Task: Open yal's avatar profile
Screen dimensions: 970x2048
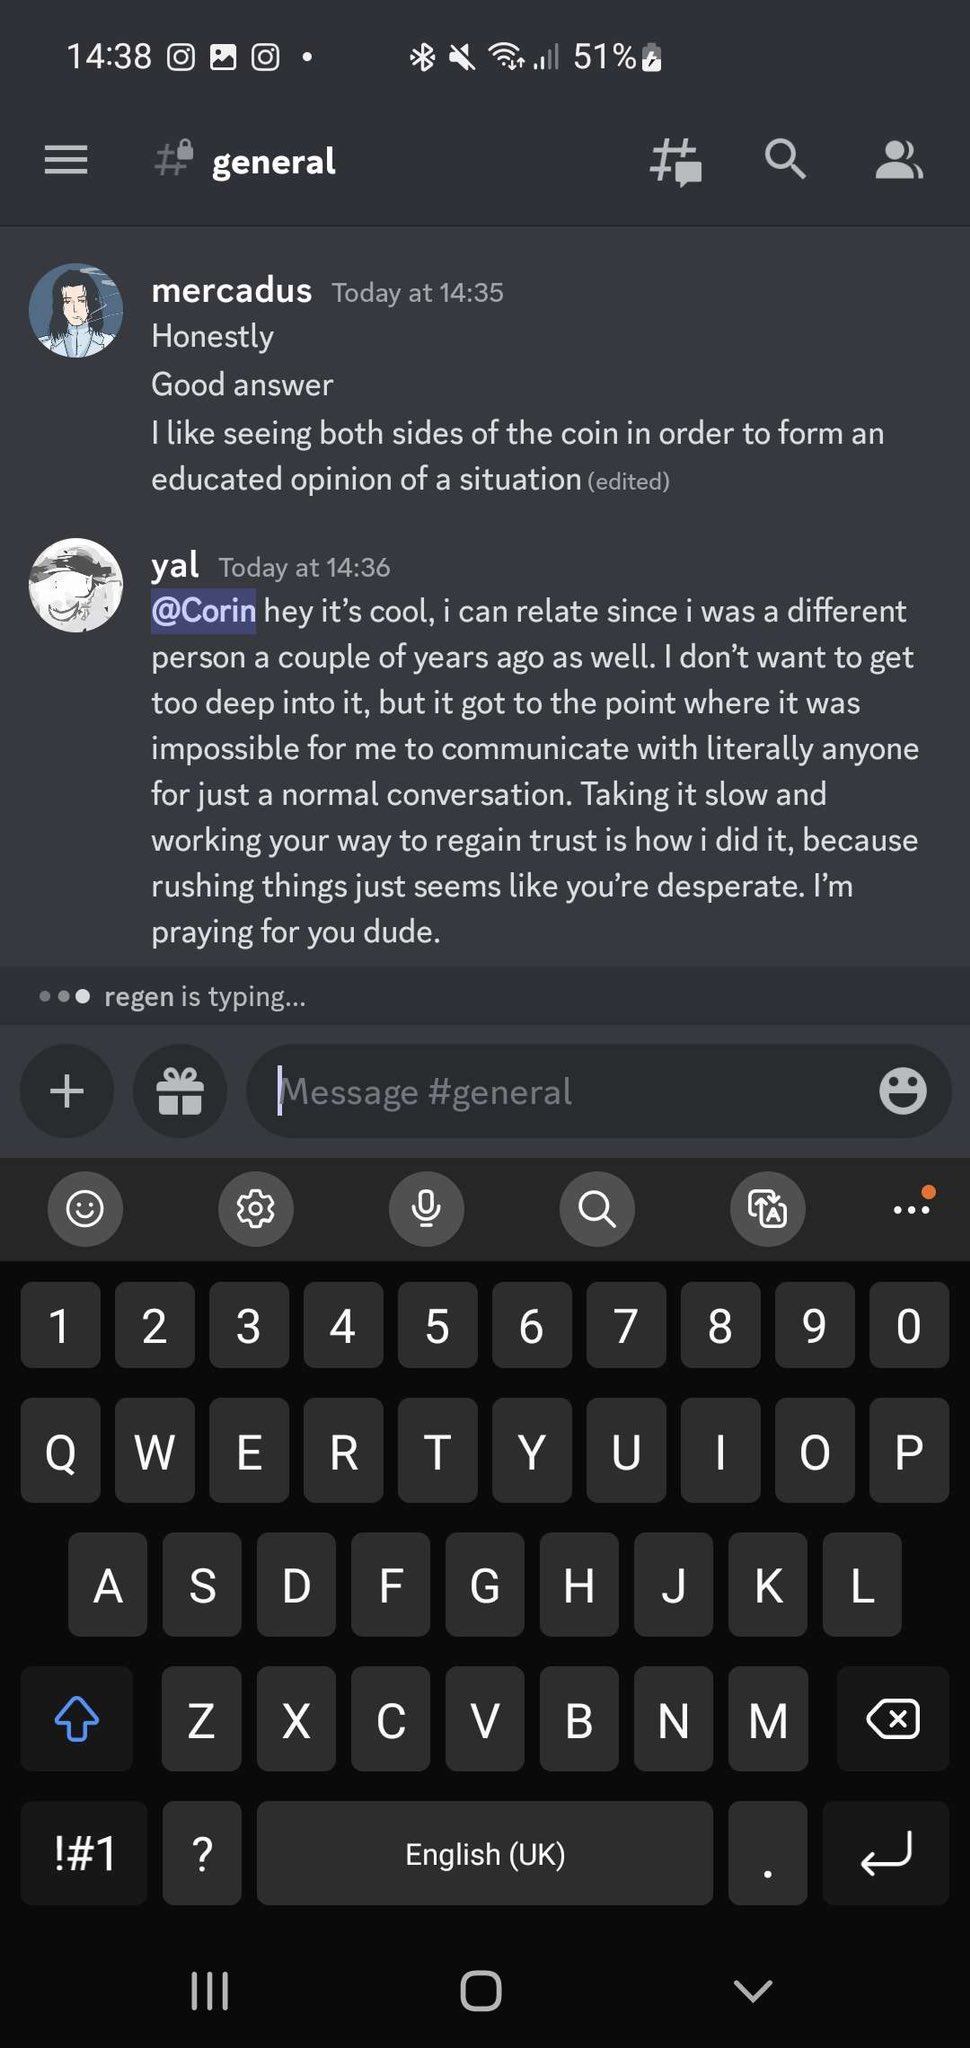Action: pyautogui.click(x=76, y=586)
